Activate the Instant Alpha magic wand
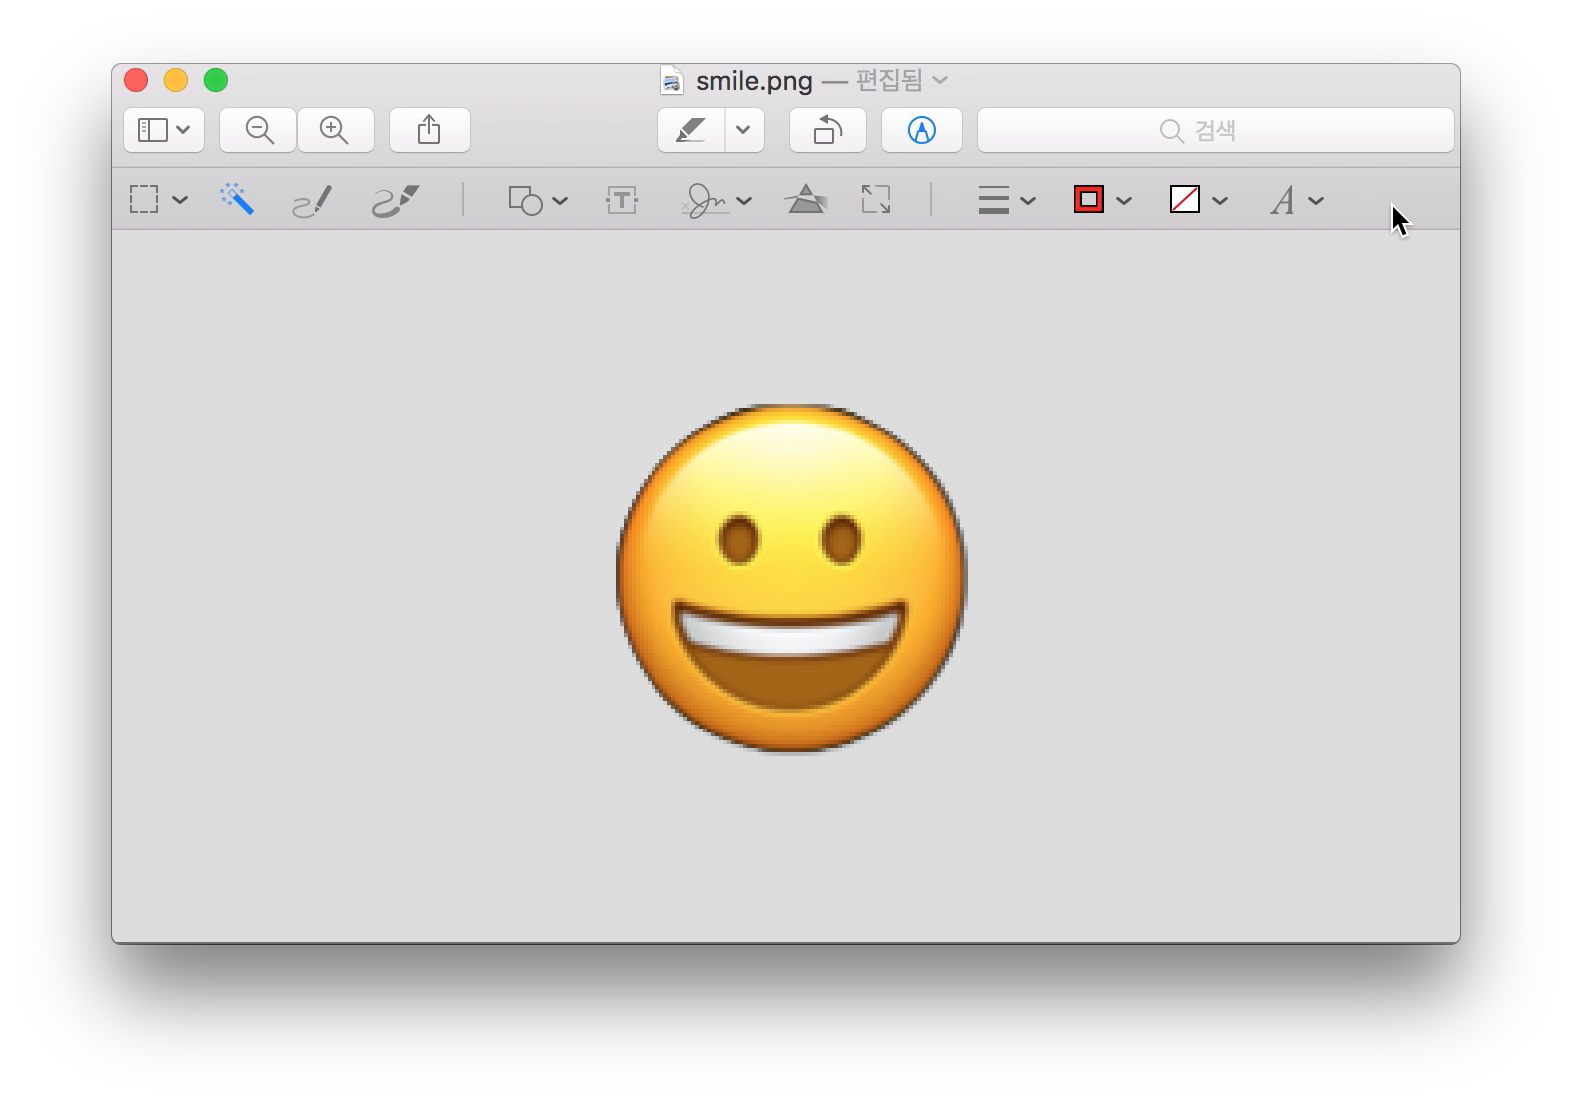Viewport: 1572px width, 1104px height. click(x=237, y=199)
